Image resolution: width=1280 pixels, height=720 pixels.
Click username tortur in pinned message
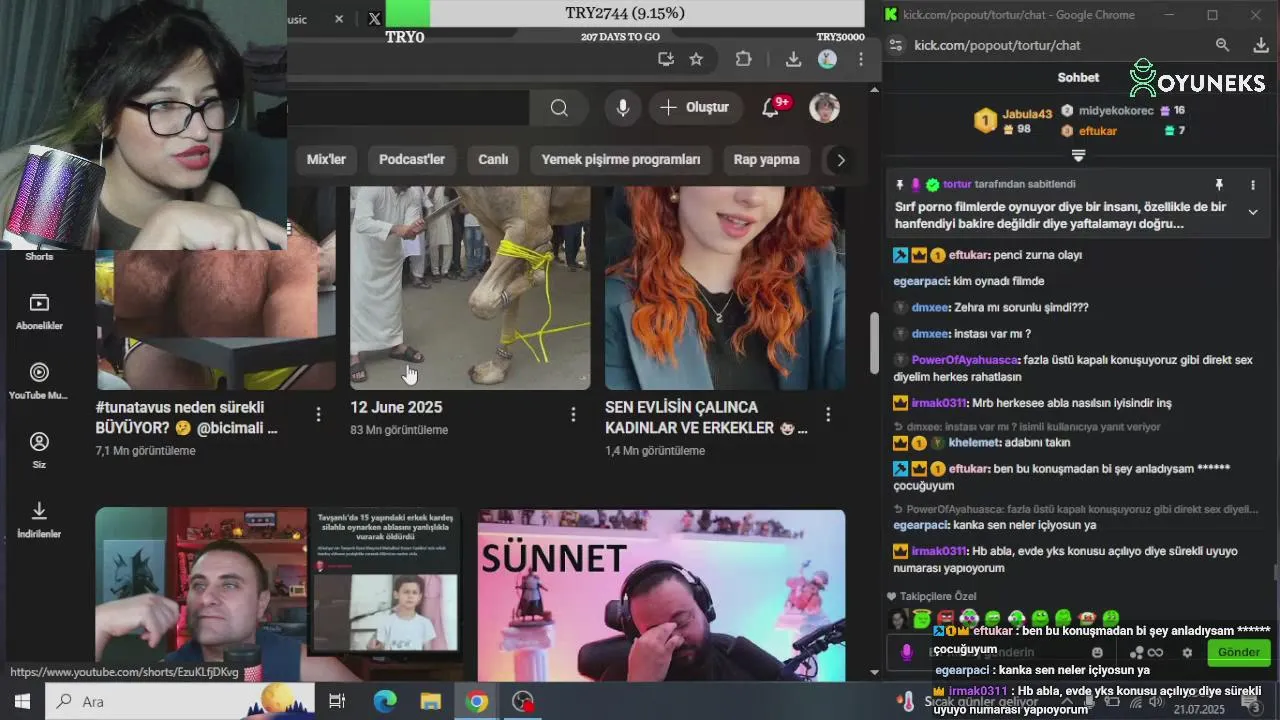957,185
